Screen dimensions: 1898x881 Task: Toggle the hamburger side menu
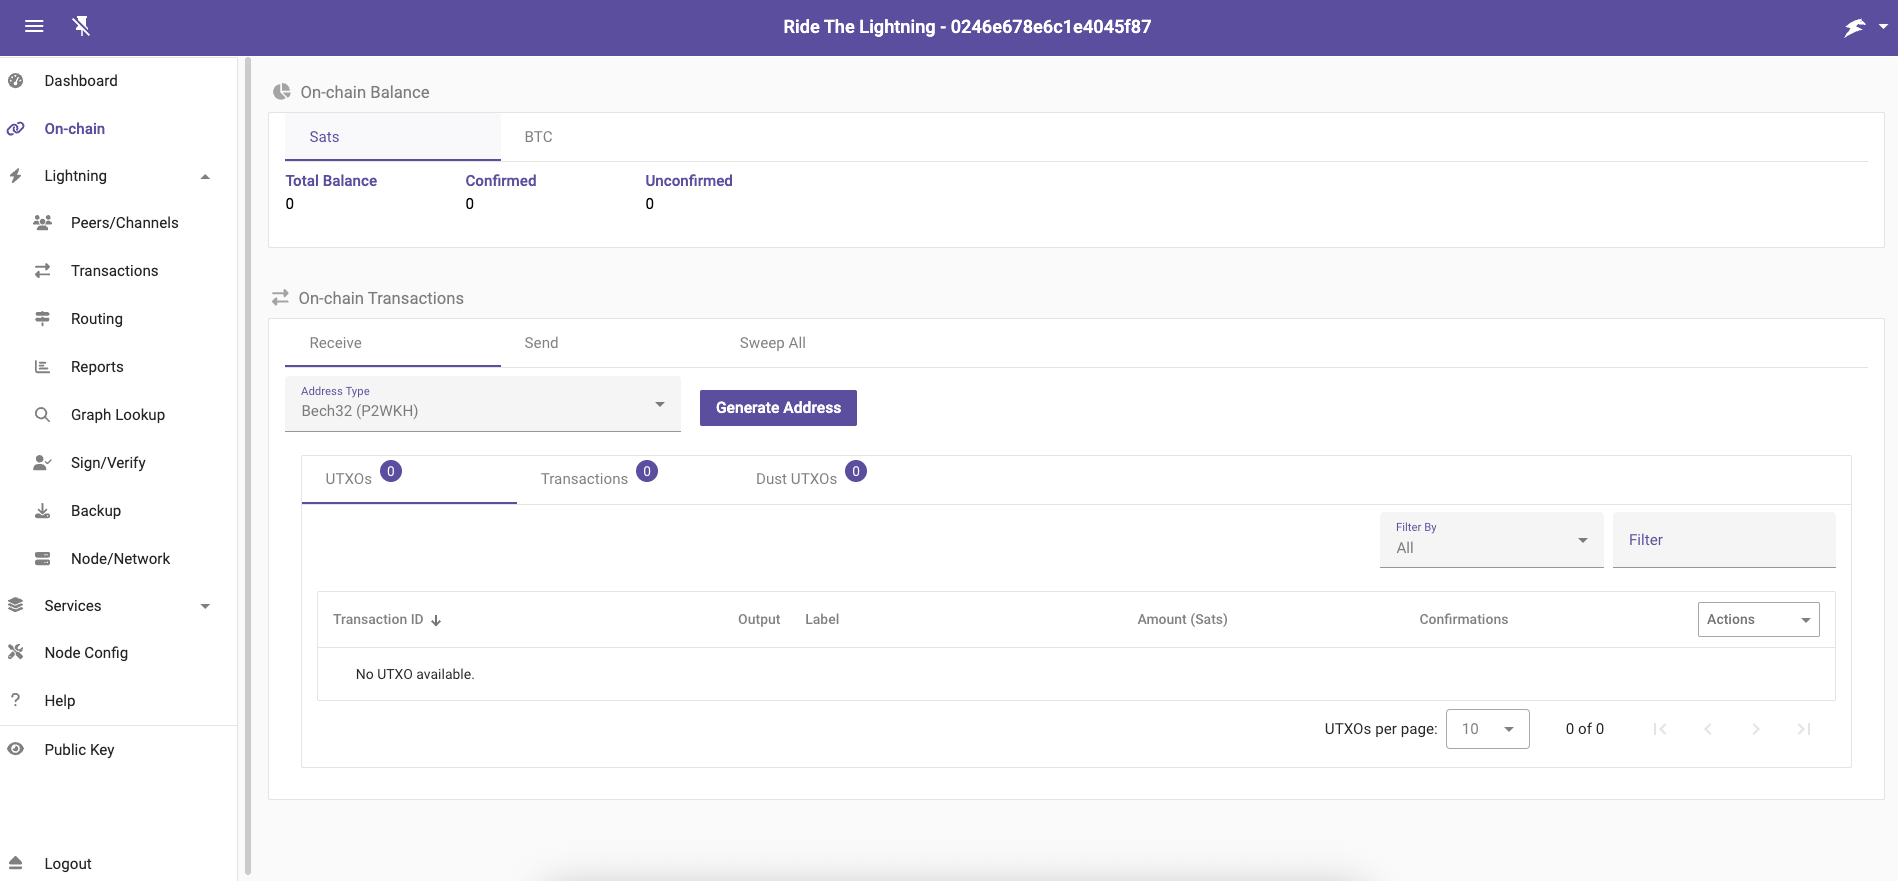pyautogui.click(x=34, y=27)
